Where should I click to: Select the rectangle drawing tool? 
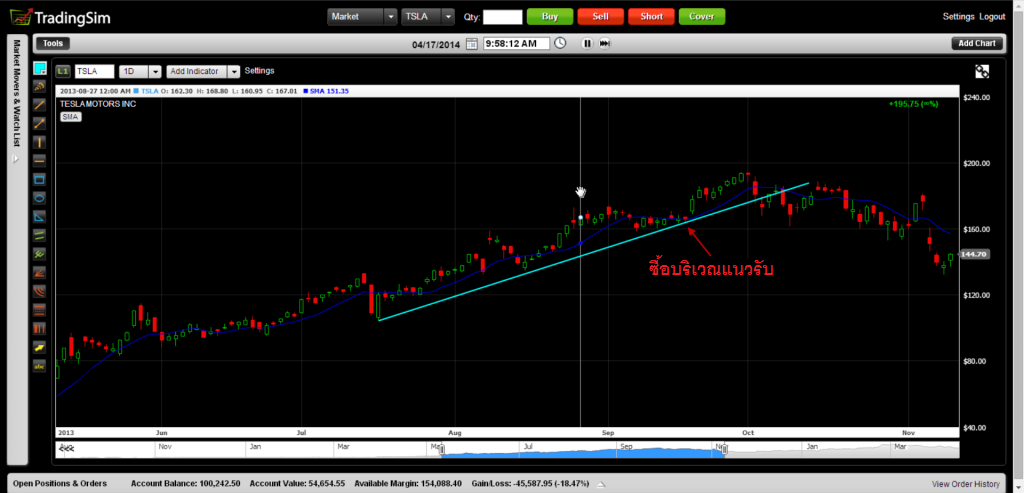coord(40,179)
